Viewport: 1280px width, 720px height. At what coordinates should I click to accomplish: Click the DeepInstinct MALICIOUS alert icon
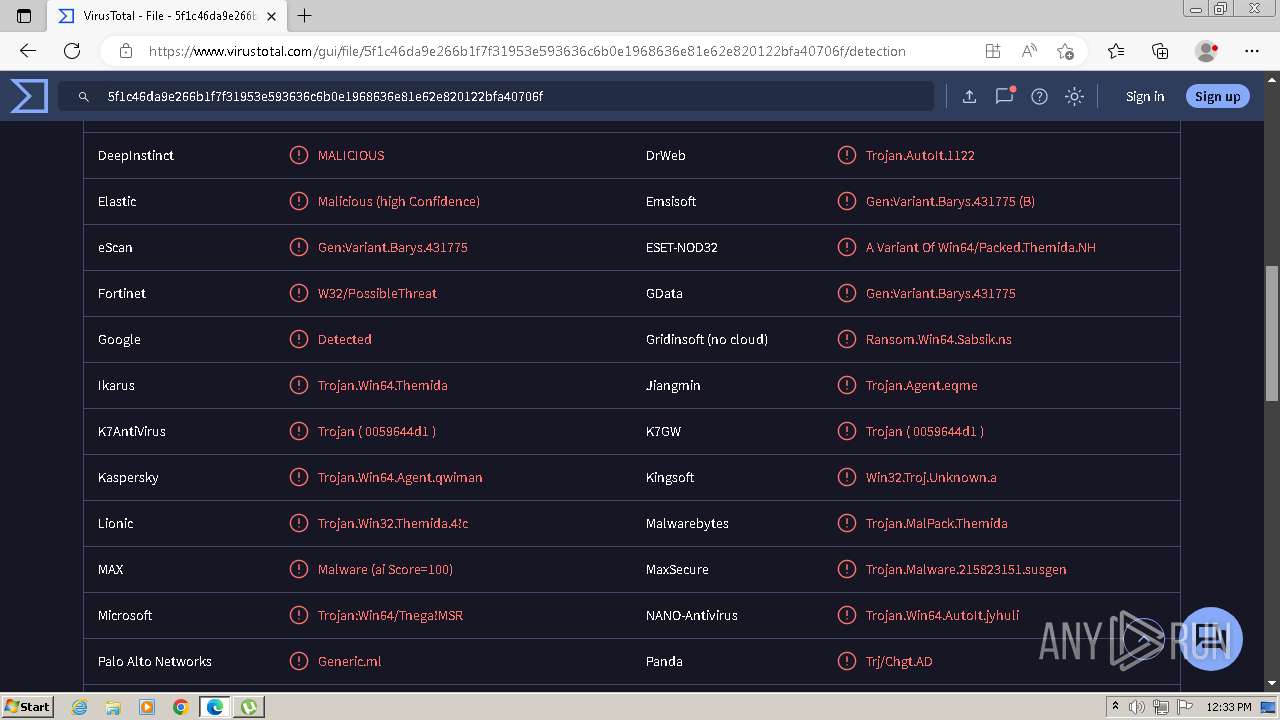pyautogui.click(x=298, y=155)
